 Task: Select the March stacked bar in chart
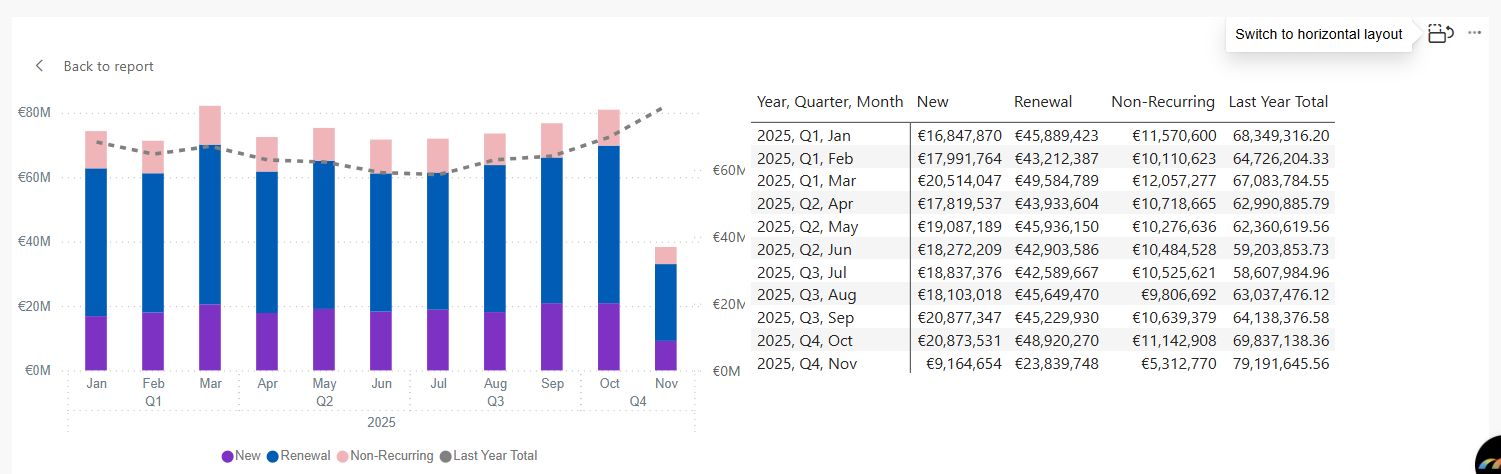[x=210, y=240]
